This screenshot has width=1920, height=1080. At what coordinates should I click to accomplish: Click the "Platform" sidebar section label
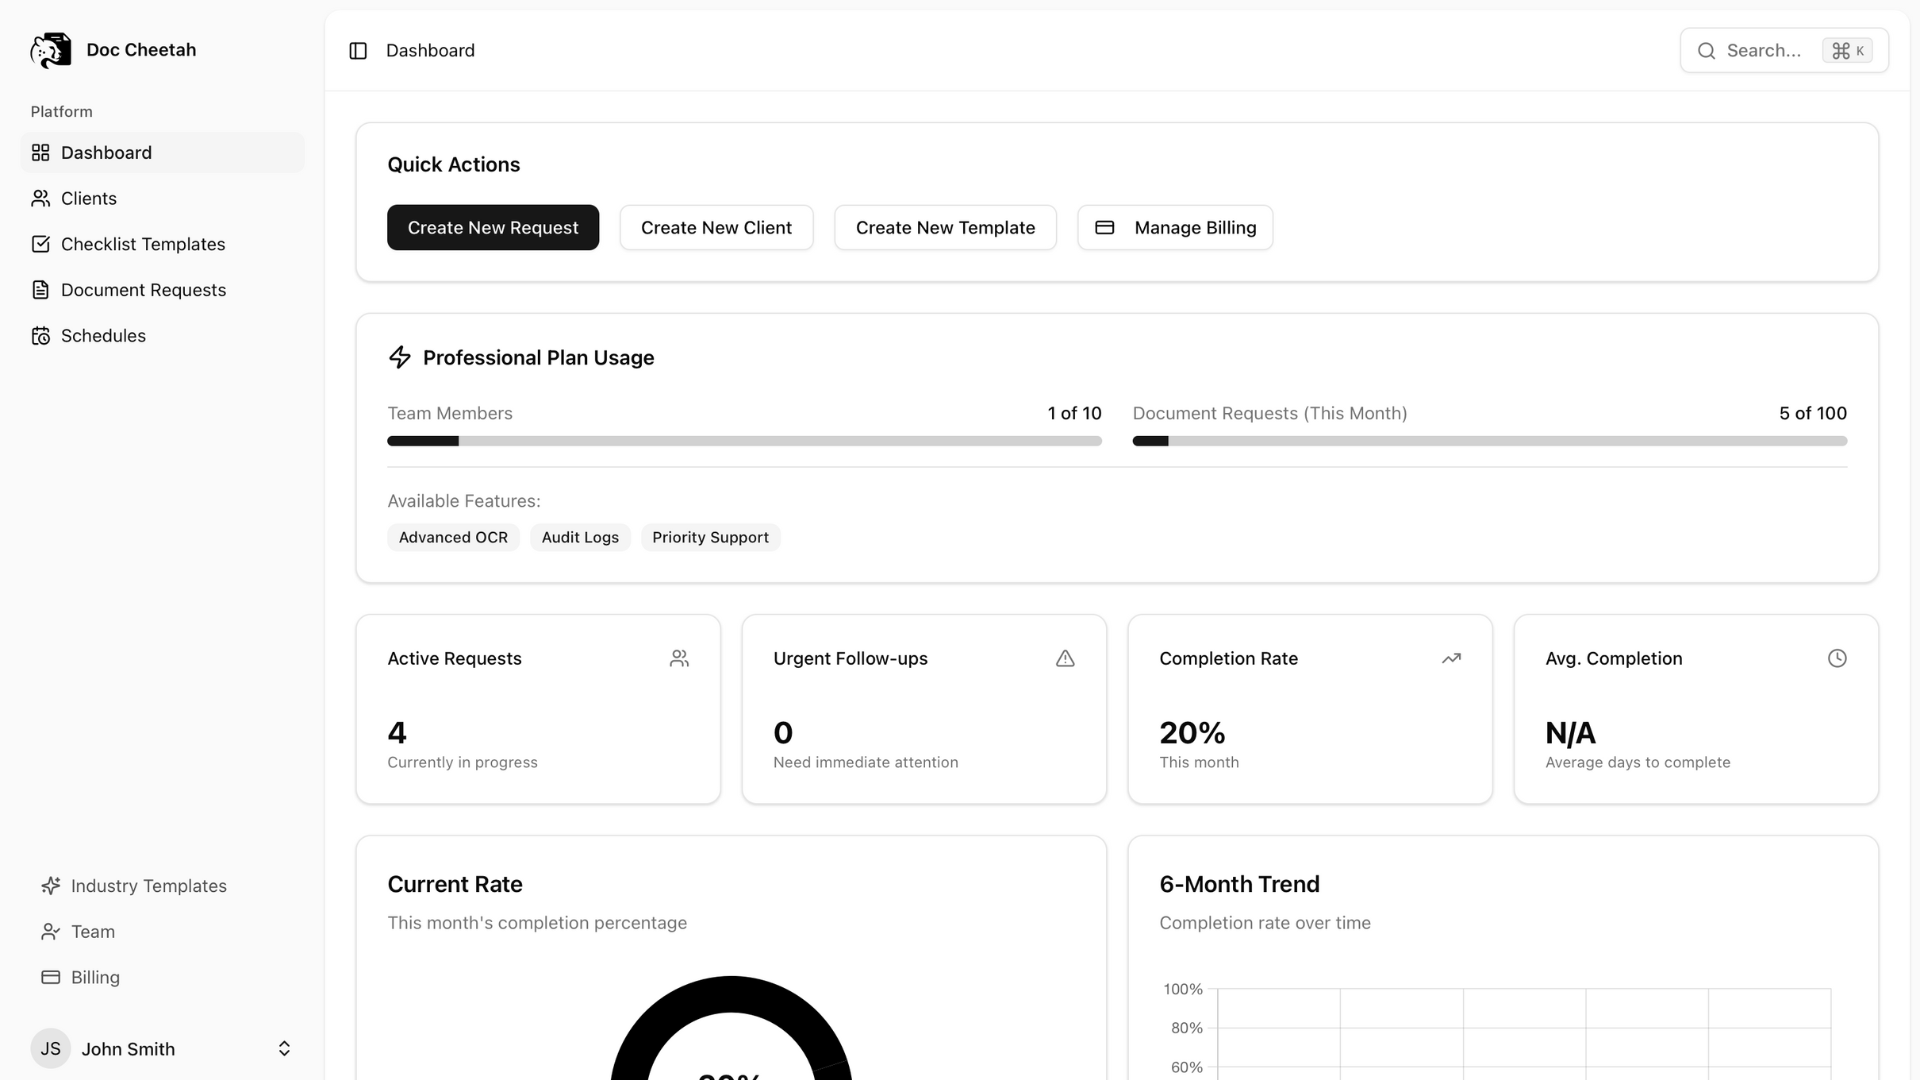click(x=61, y=112)
